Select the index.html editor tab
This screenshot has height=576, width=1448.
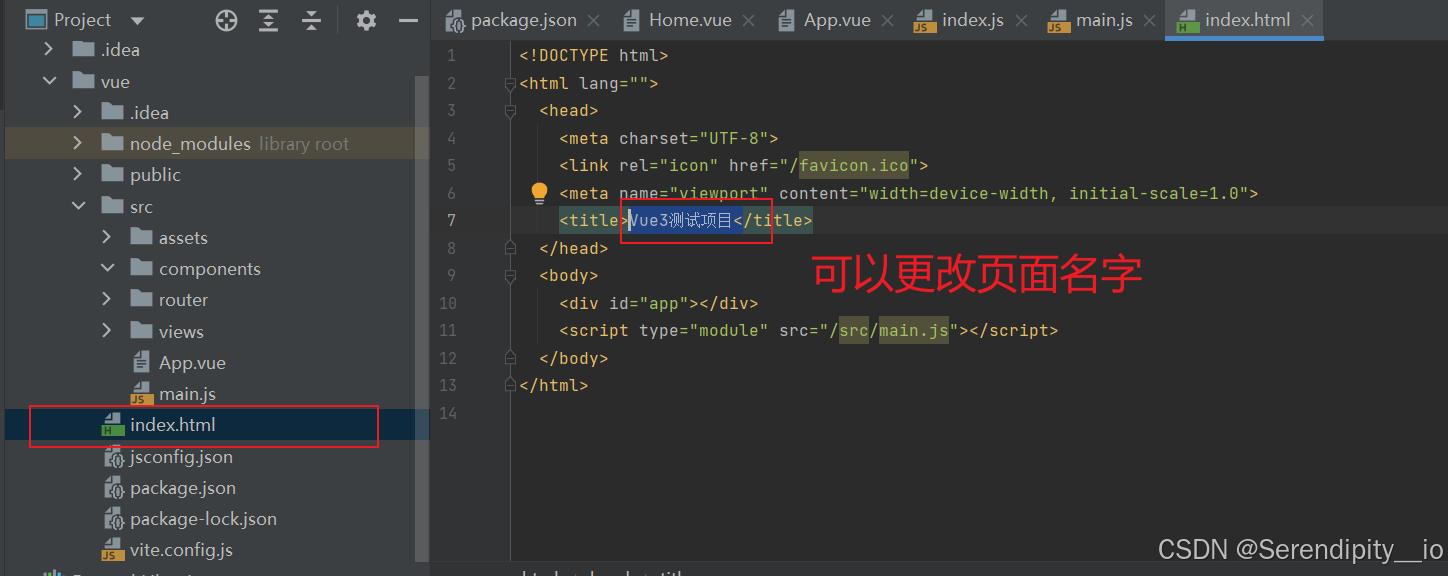point(1246,20)
